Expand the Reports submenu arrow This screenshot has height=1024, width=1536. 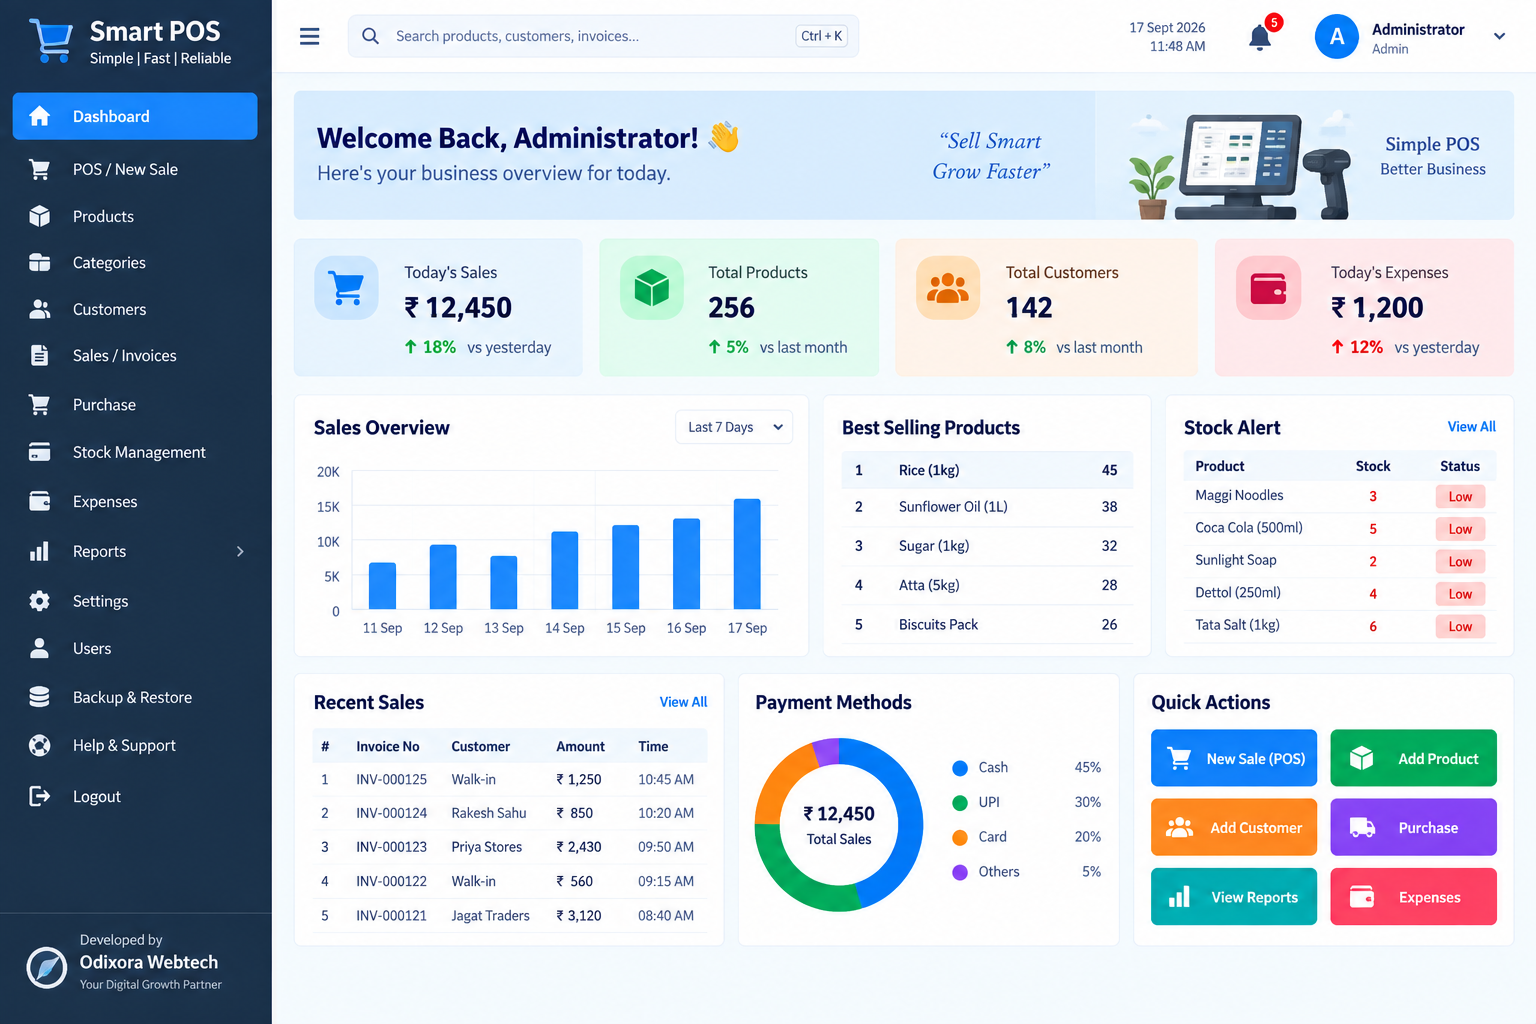(x=240, y=551)
